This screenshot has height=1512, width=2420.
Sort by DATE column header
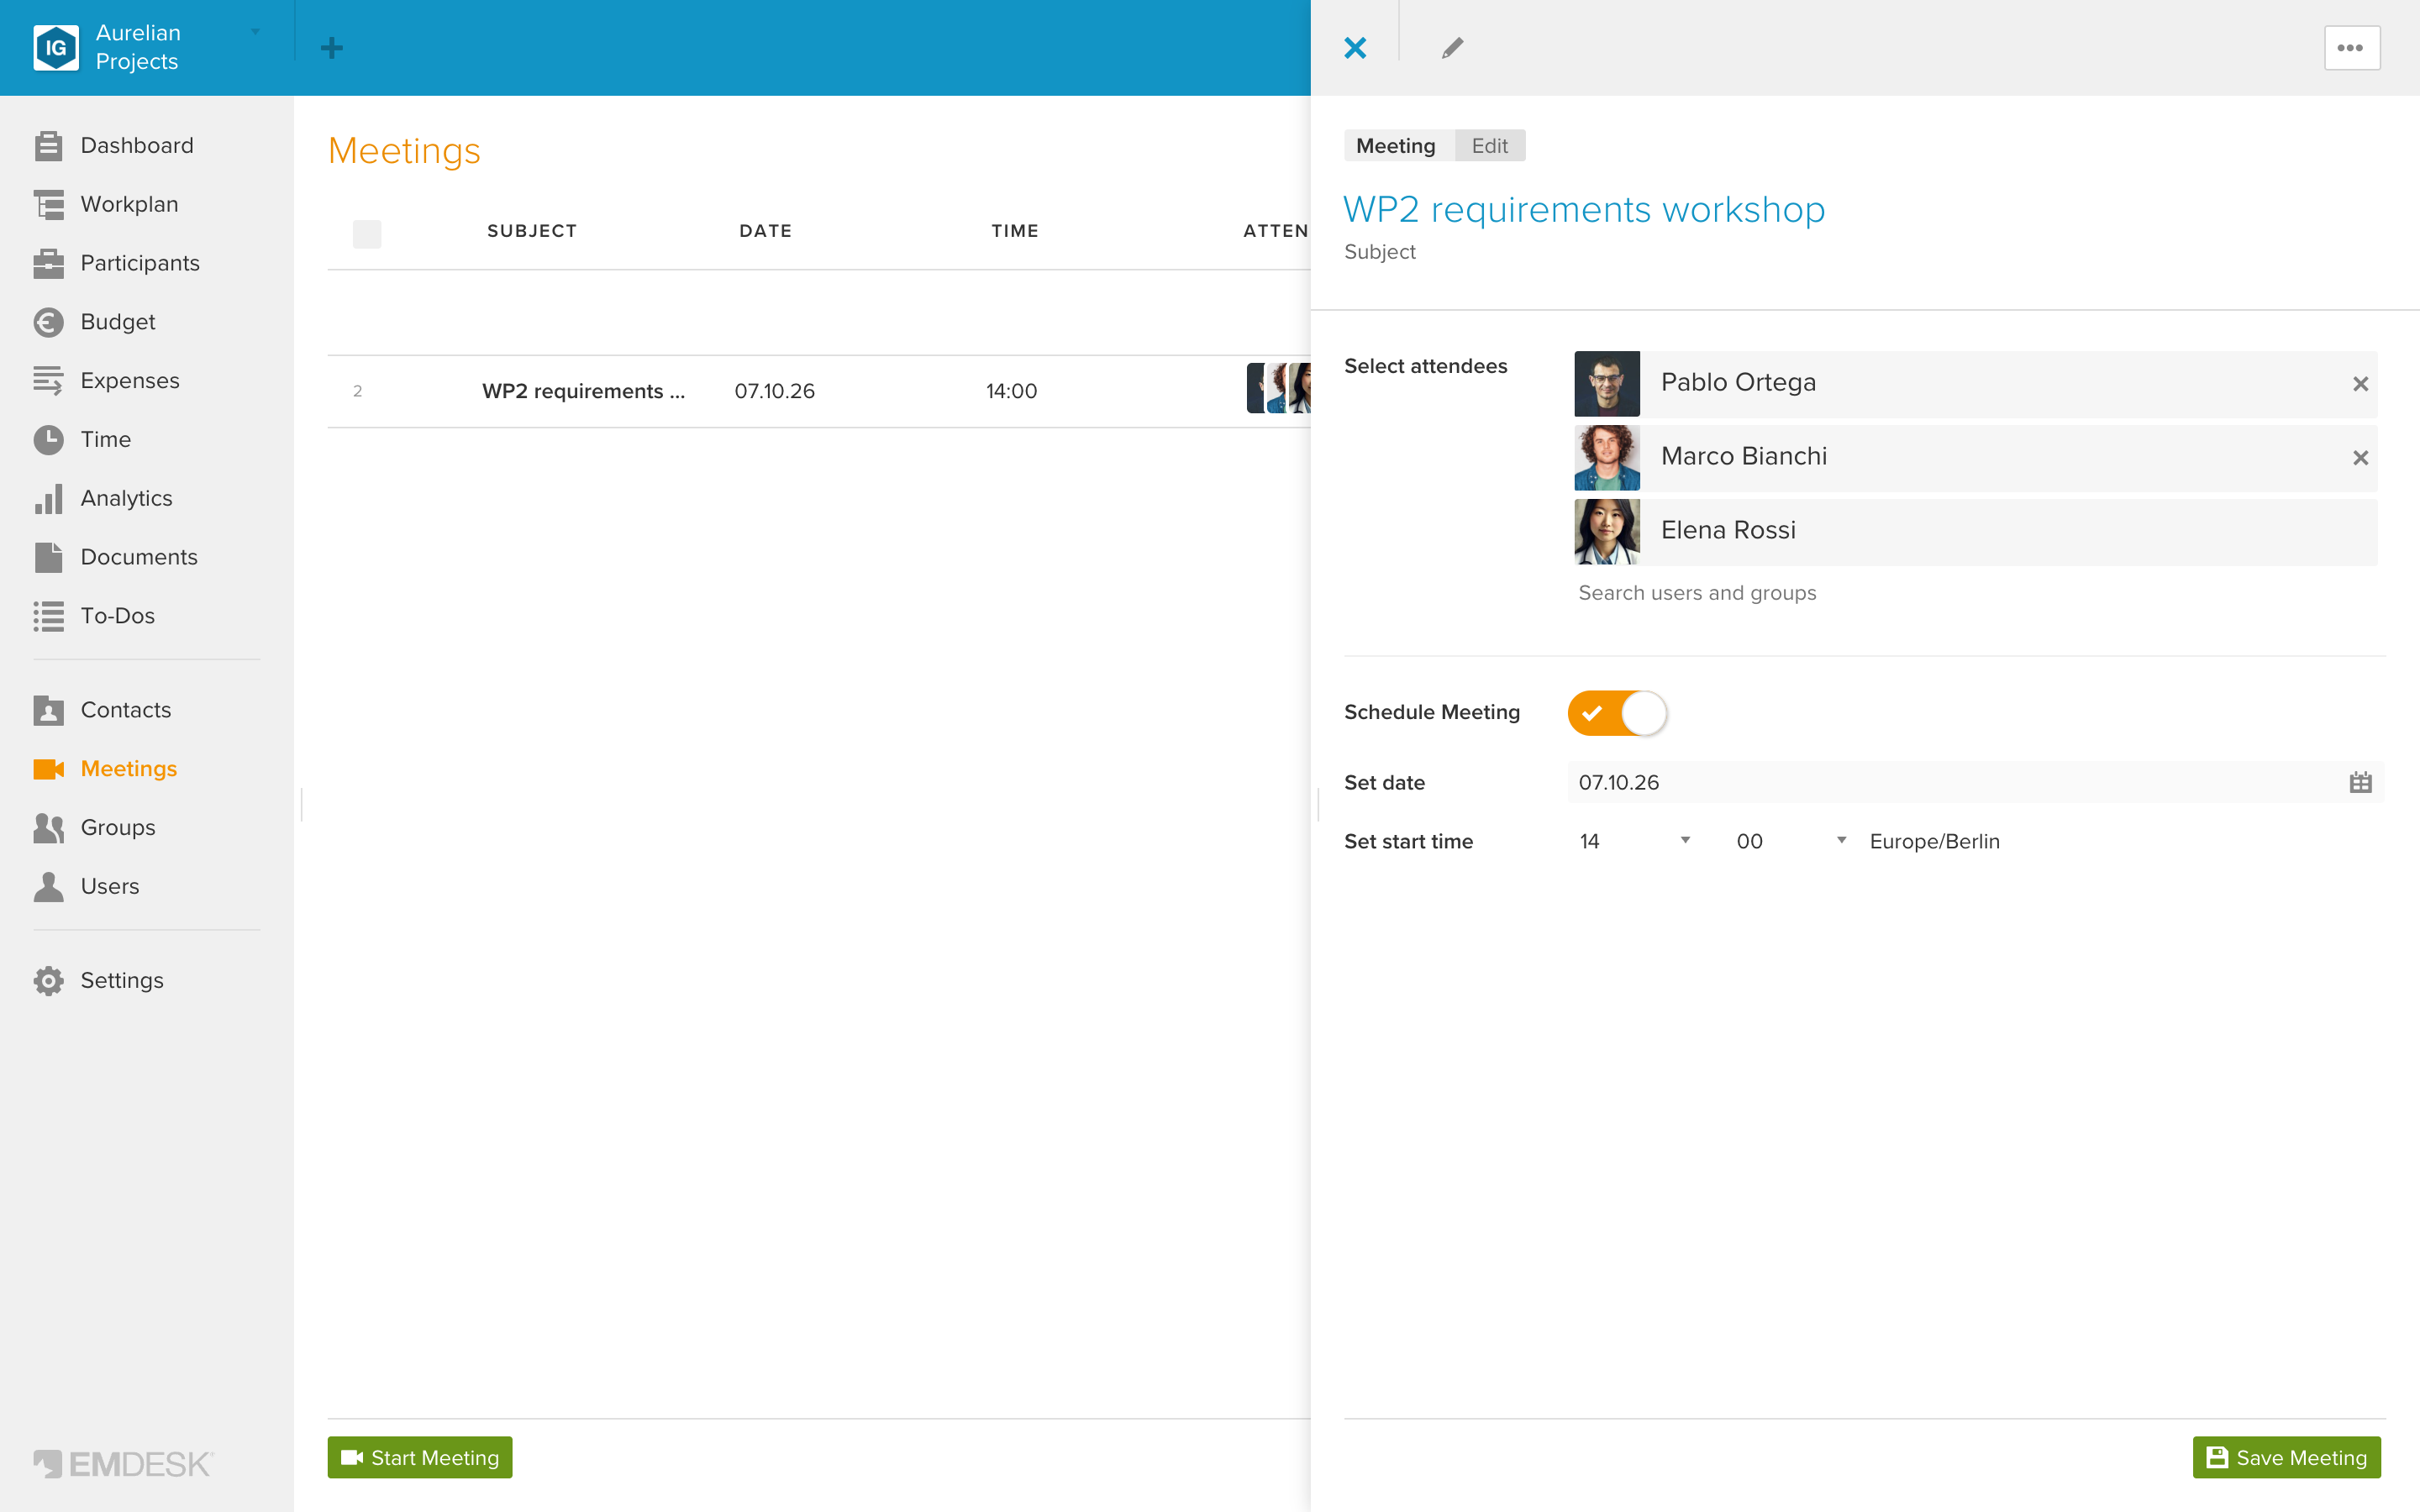point(765,231)
